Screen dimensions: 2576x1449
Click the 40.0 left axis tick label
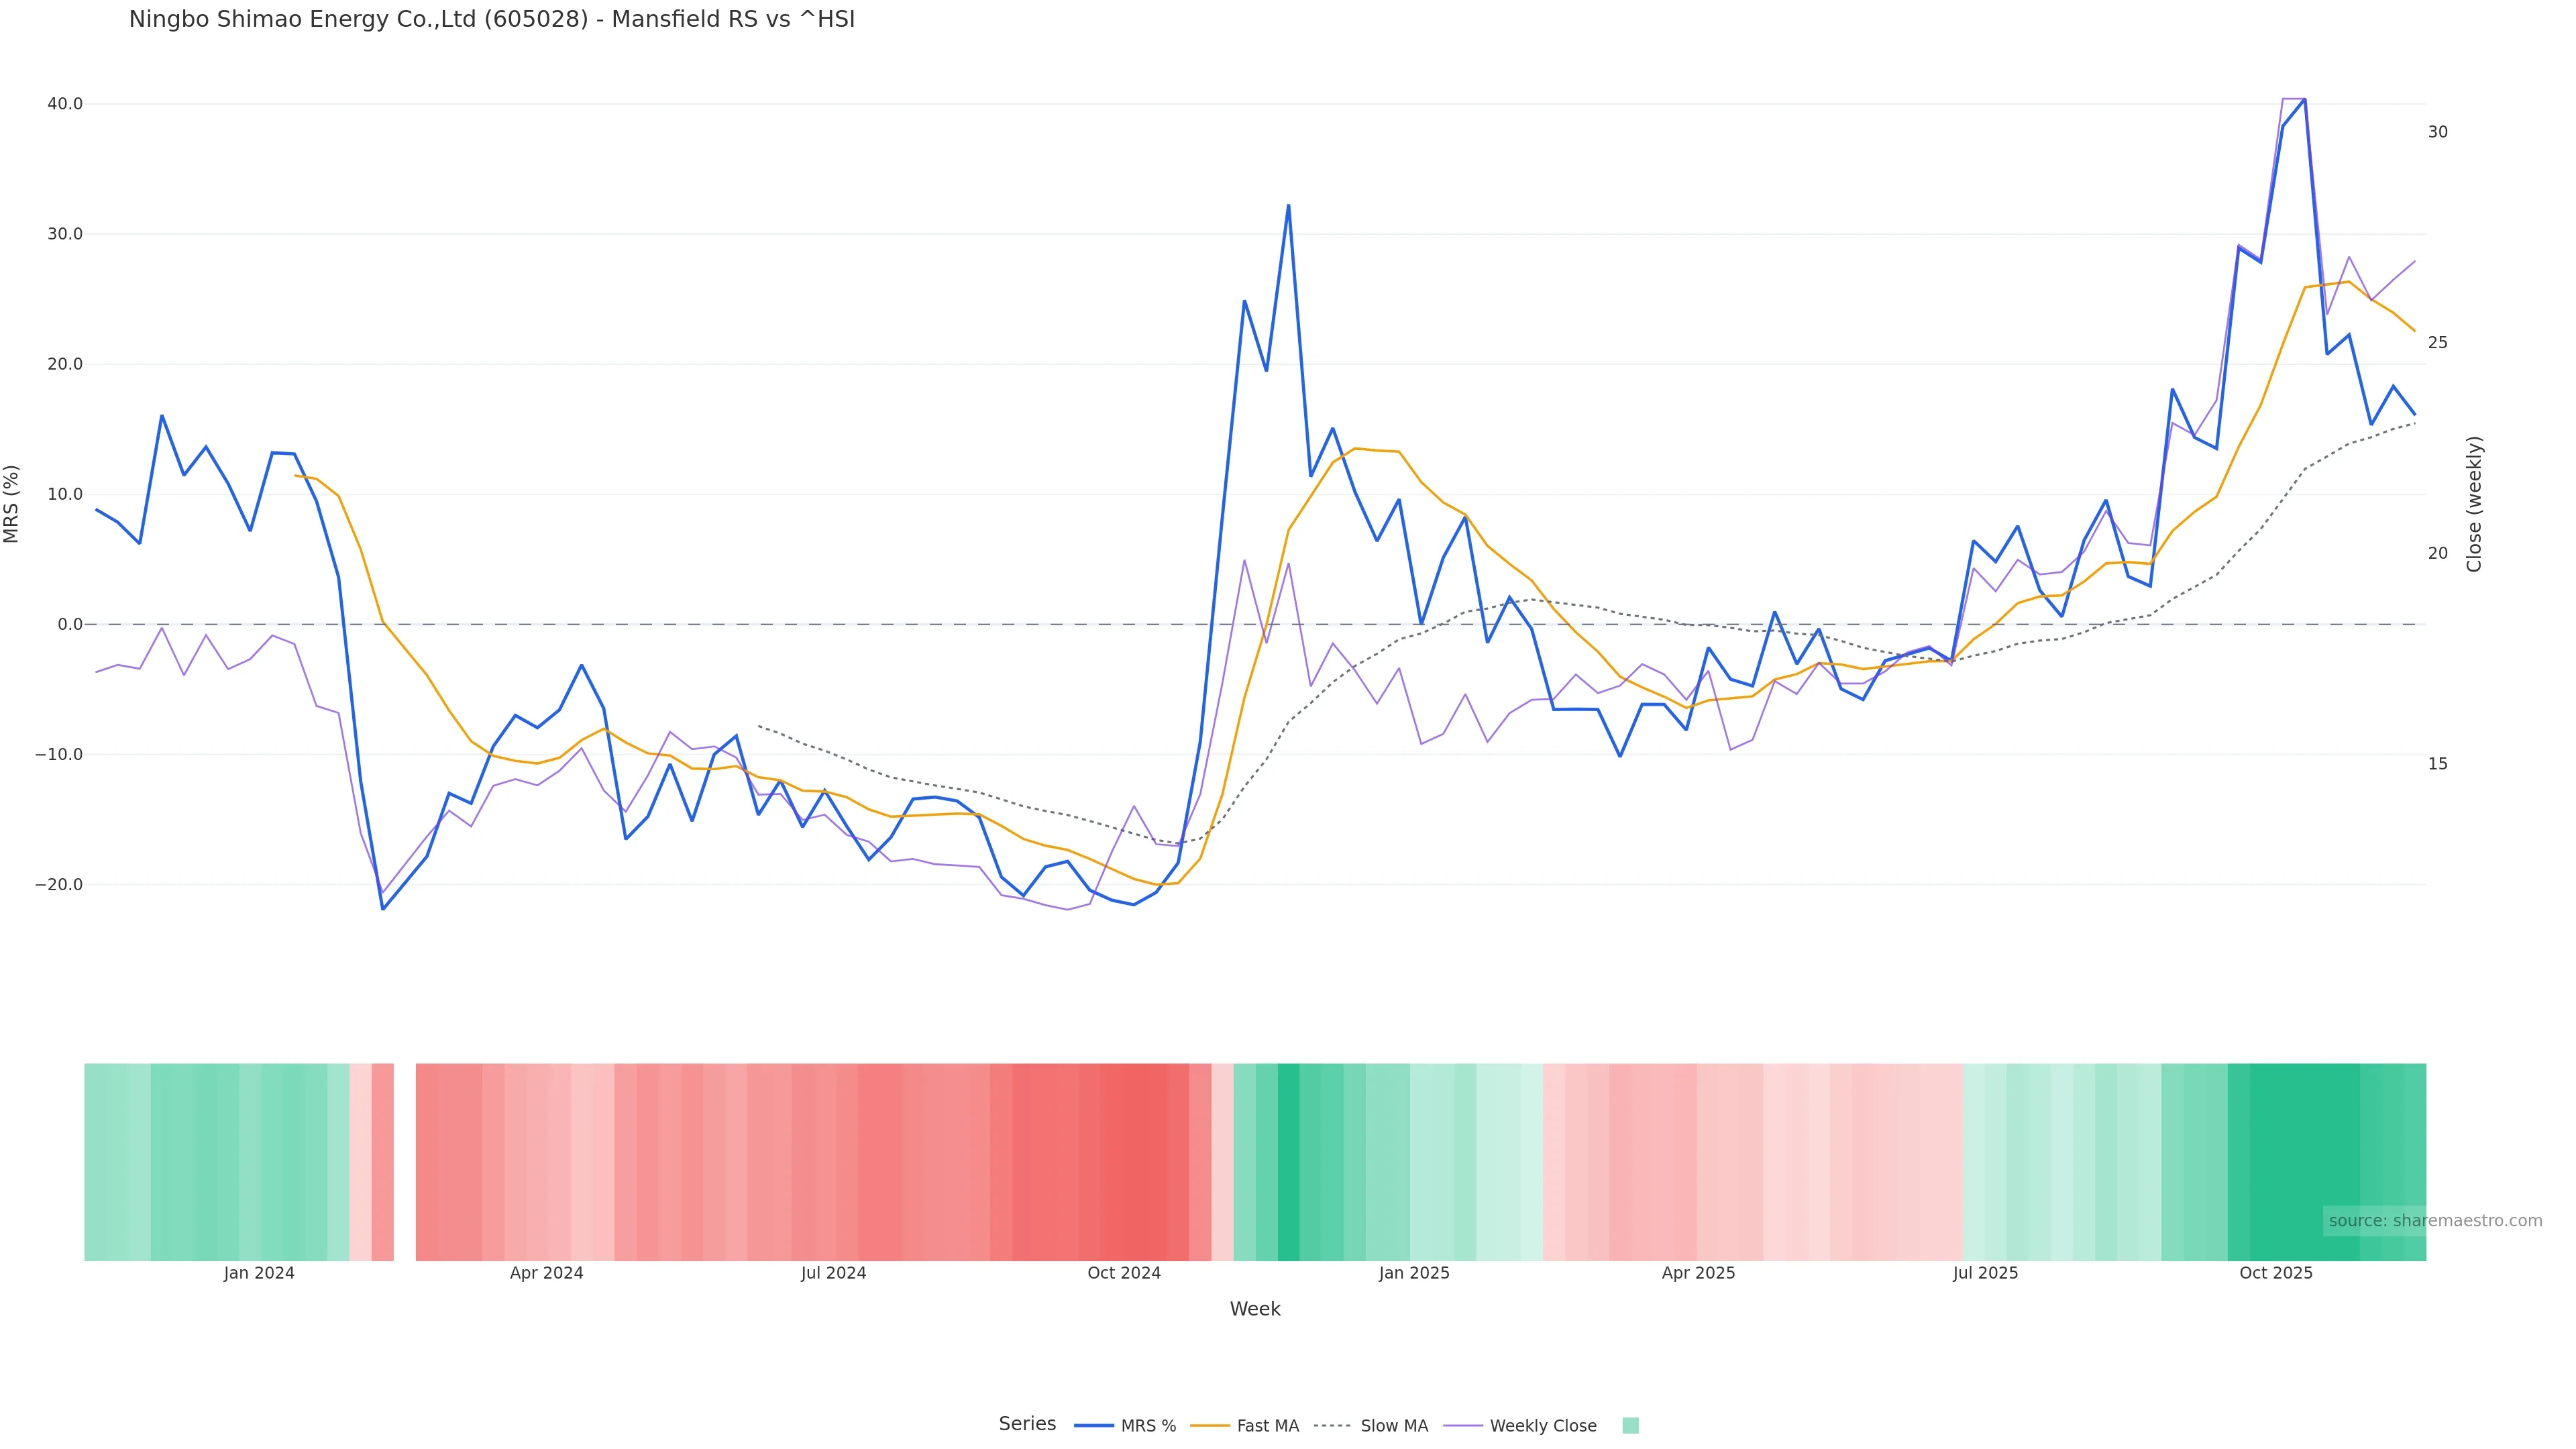click(x=65, y=104)
